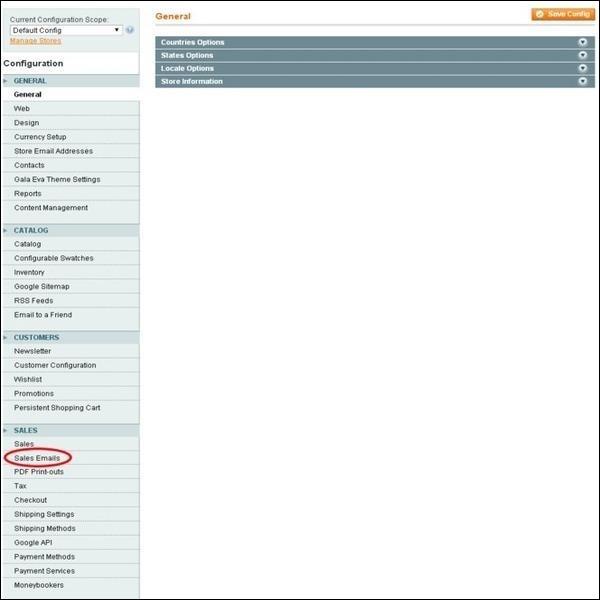Open the Catalog configuration item

27,244
